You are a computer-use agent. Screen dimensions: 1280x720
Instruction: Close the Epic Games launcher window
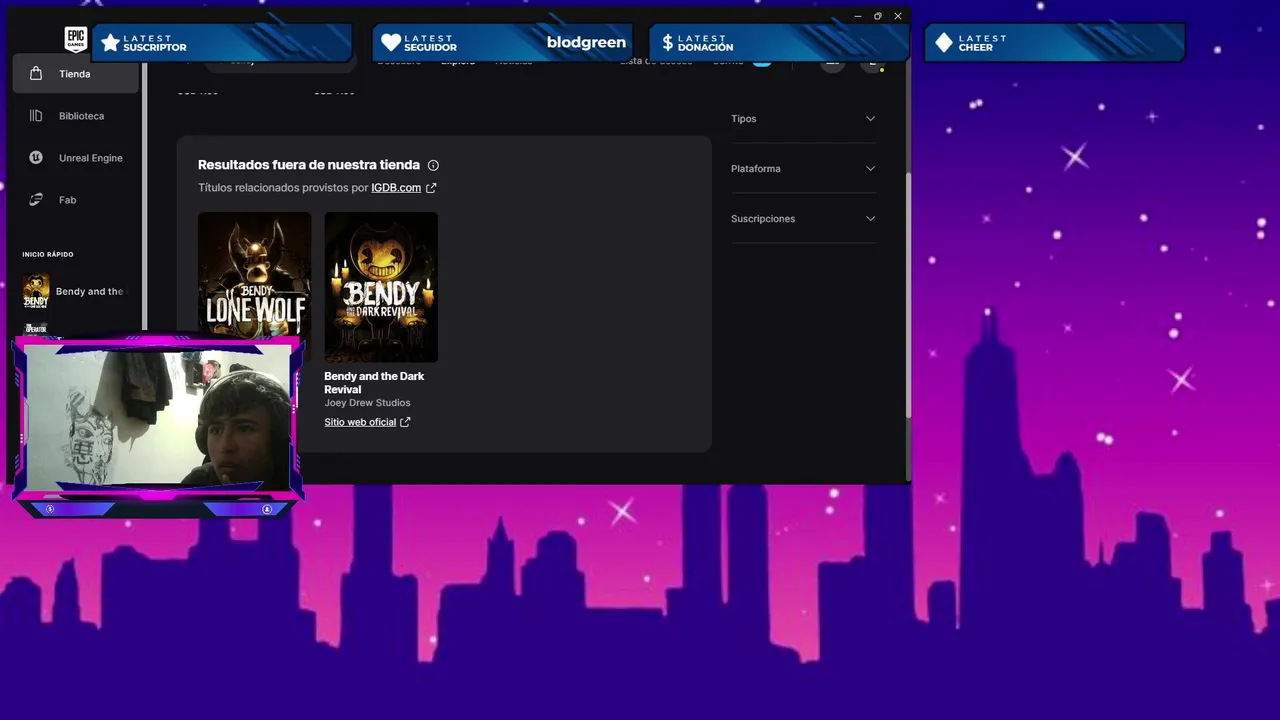[898, 16]
